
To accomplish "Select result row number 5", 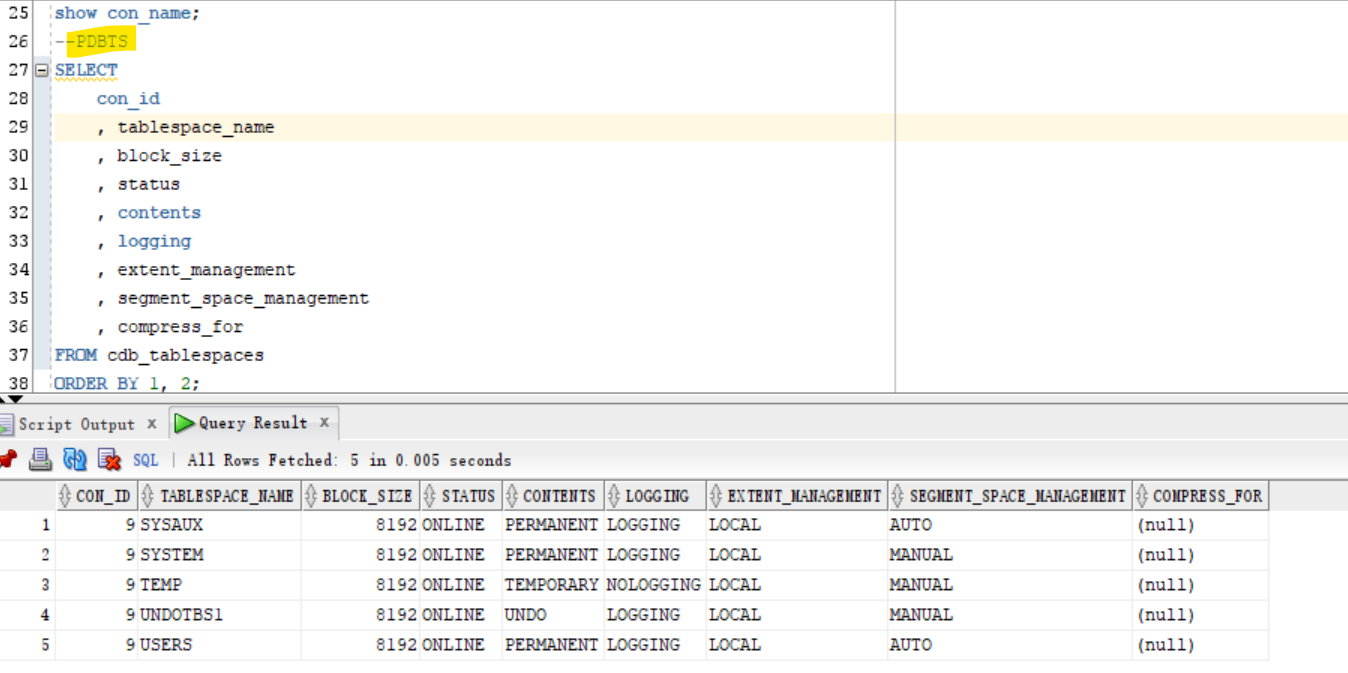I will tap(27, 645).
